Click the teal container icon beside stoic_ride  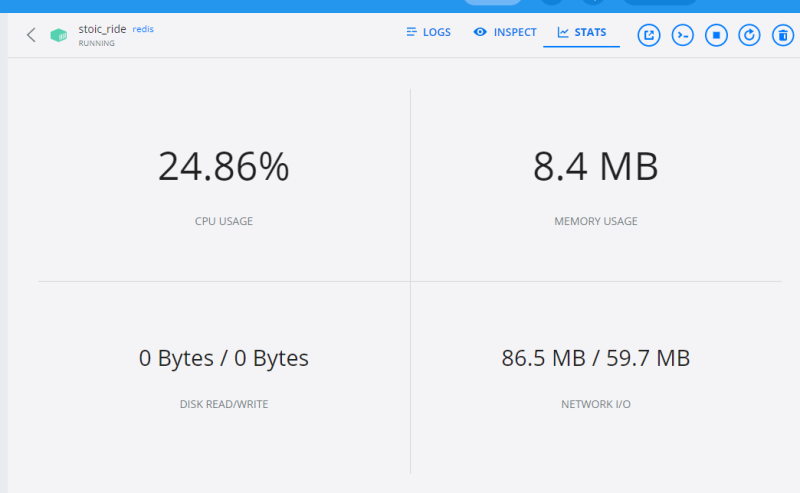[x=59, y=35]
